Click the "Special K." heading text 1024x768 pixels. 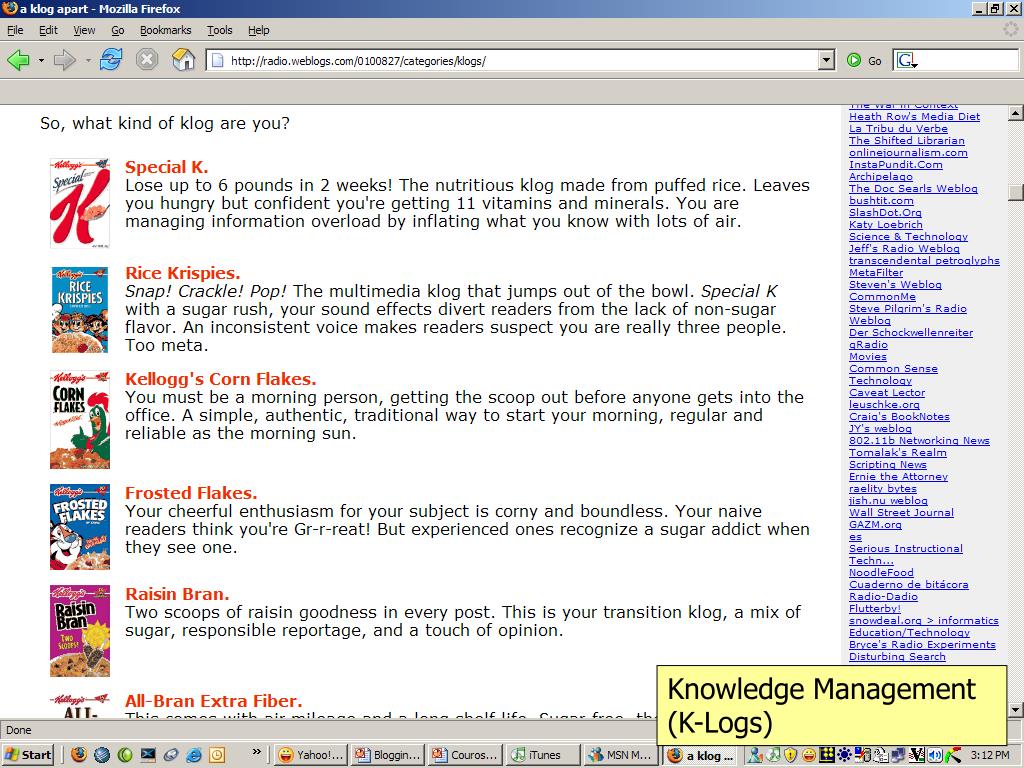pyautogui.click(x=167, y=167)
